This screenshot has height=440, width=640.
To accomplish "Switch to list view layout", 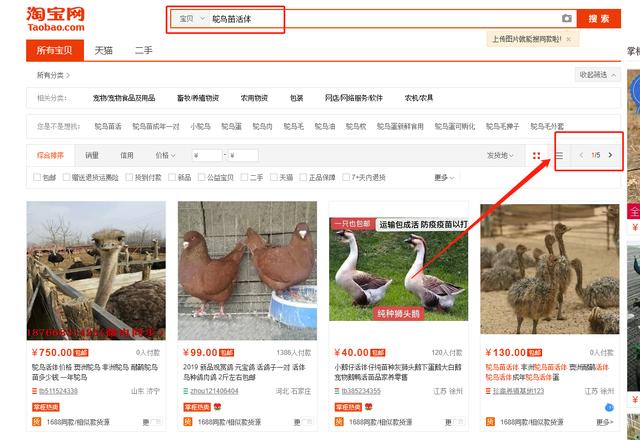I will coord(559,156).
